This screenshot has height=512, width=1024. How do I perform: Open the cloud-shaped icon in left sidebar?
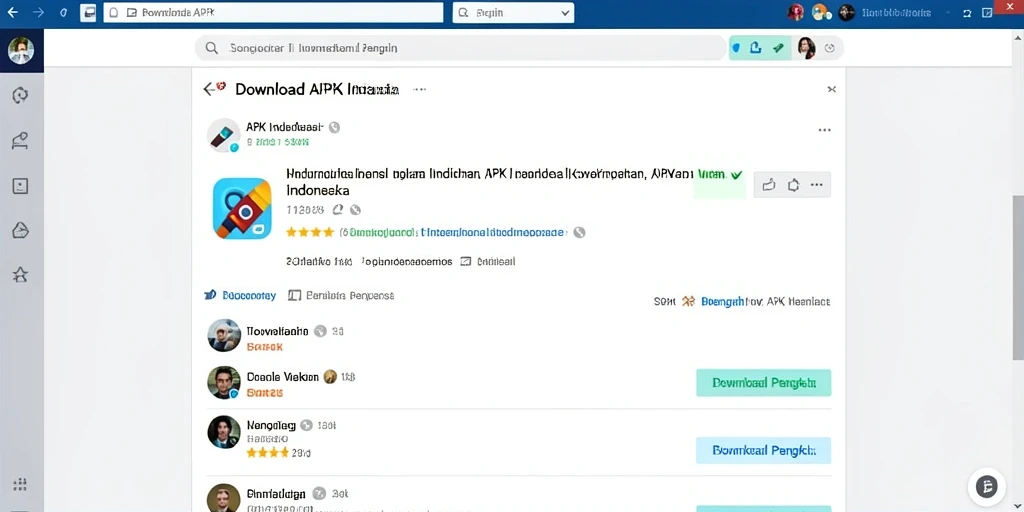click(x=20, y=230)
